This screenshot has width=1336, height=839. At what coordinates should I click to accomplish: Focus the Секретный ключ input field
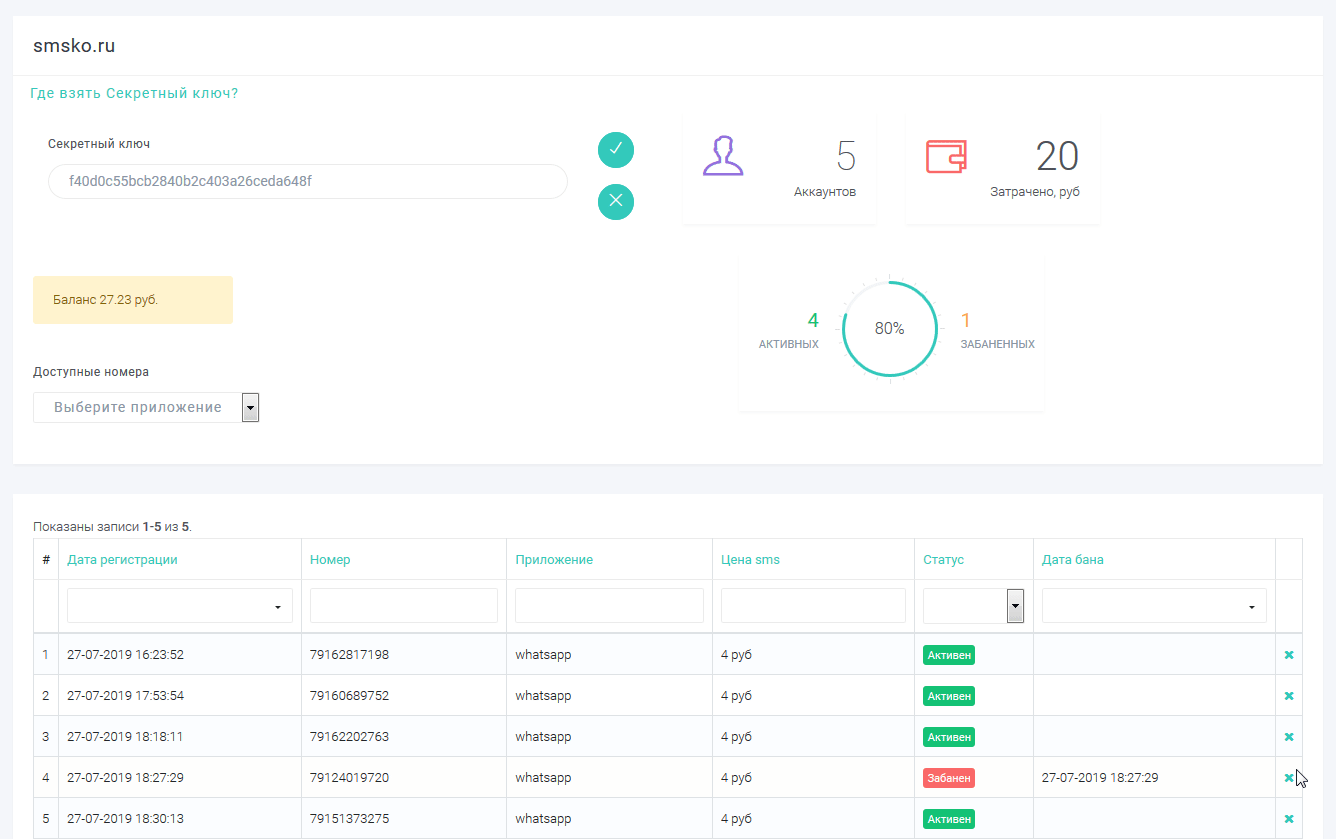click(x=307, y=182)
